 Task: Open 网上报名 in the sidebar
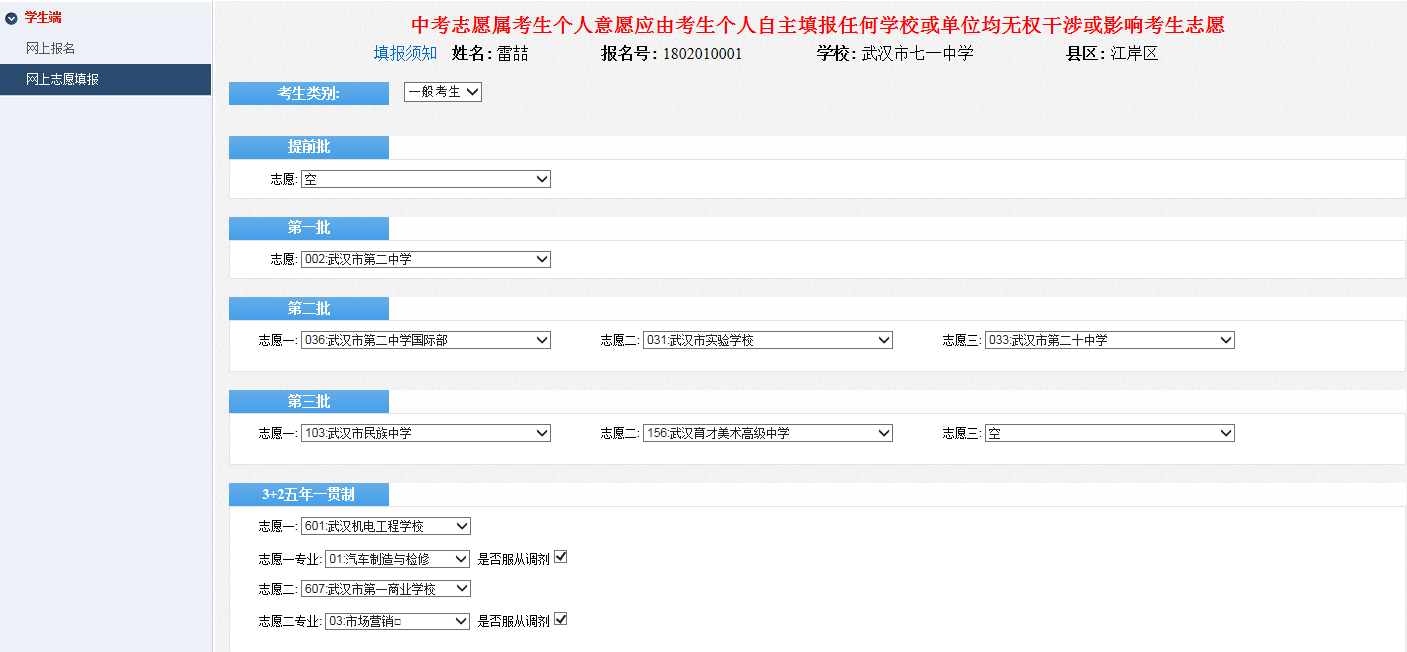pyautogui.click(x=51, y=48)
